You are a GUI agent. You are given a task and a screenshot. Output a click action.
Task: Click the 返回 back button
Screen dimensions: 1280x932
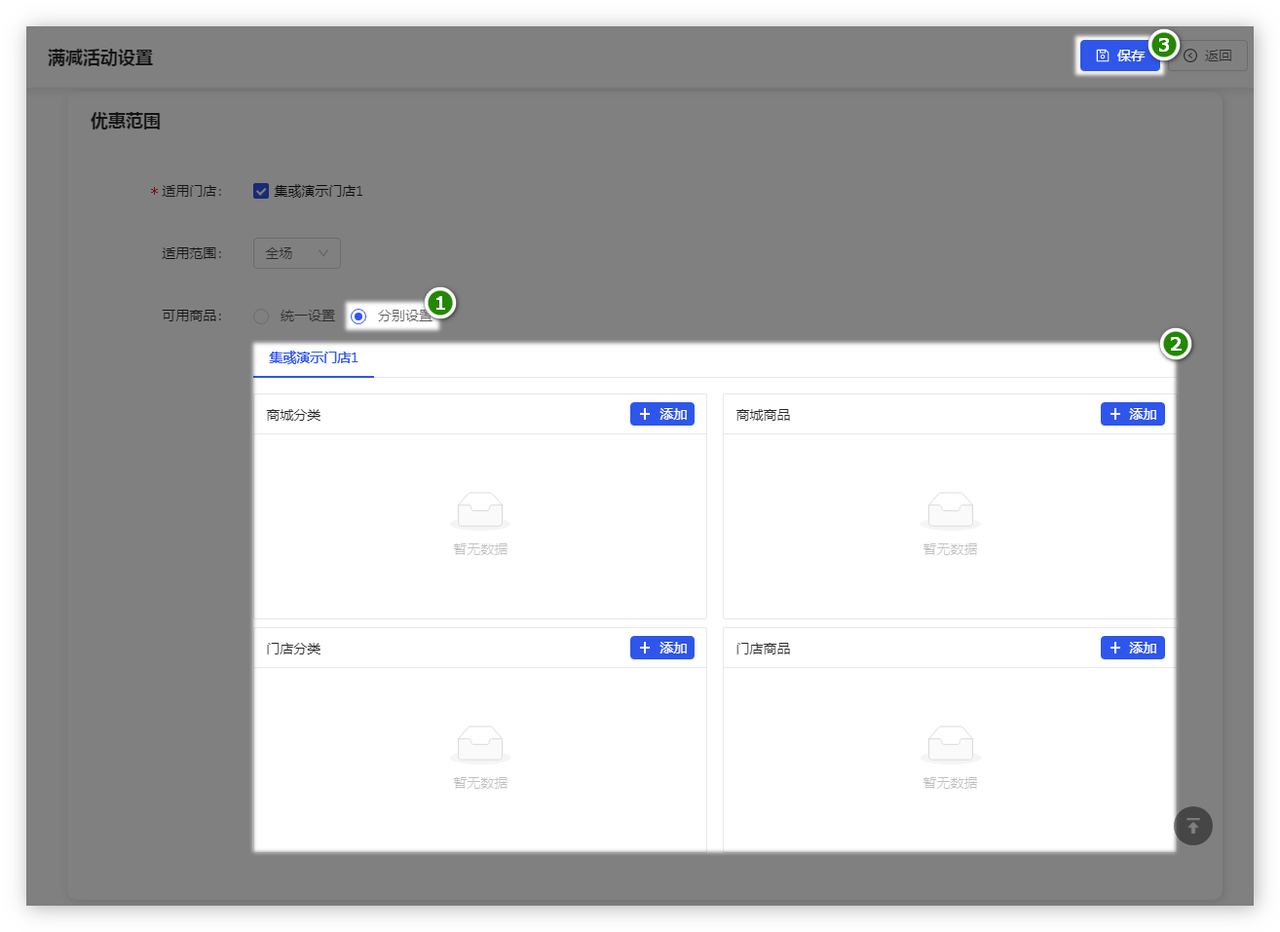click(1208, 56)
